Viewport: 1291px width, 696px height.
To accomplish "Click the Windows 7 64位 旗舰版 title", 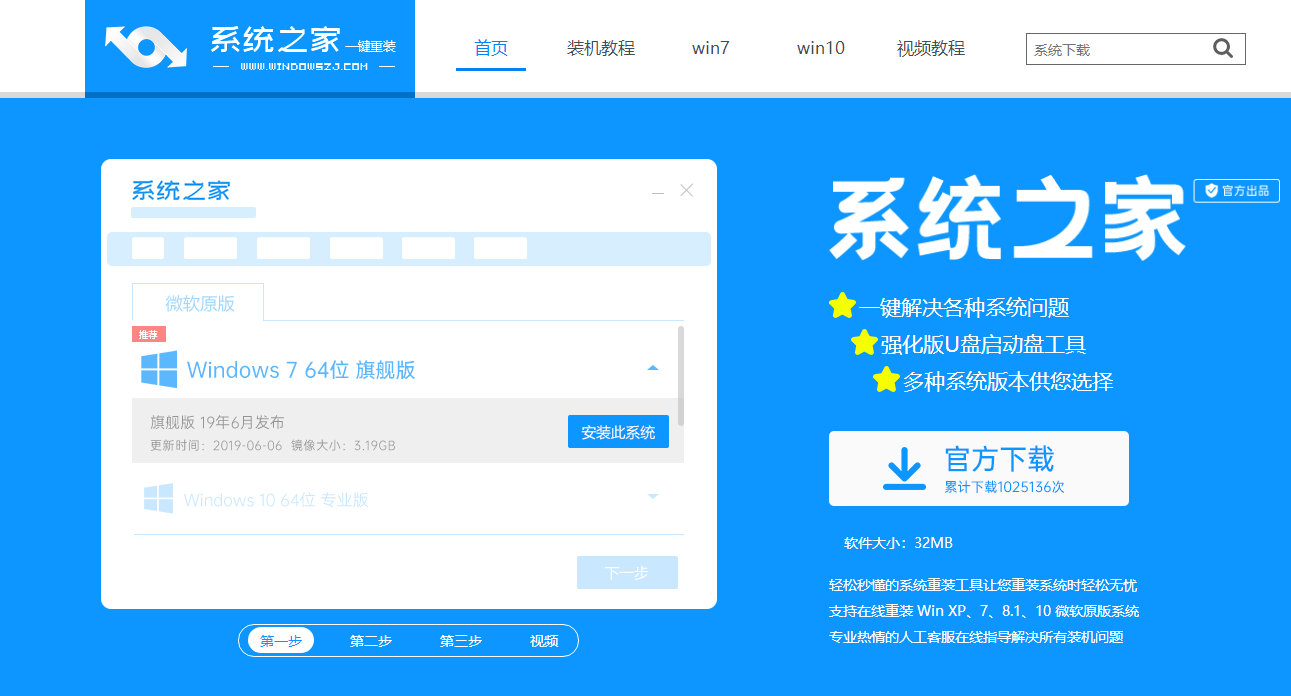I will [301, 370].
